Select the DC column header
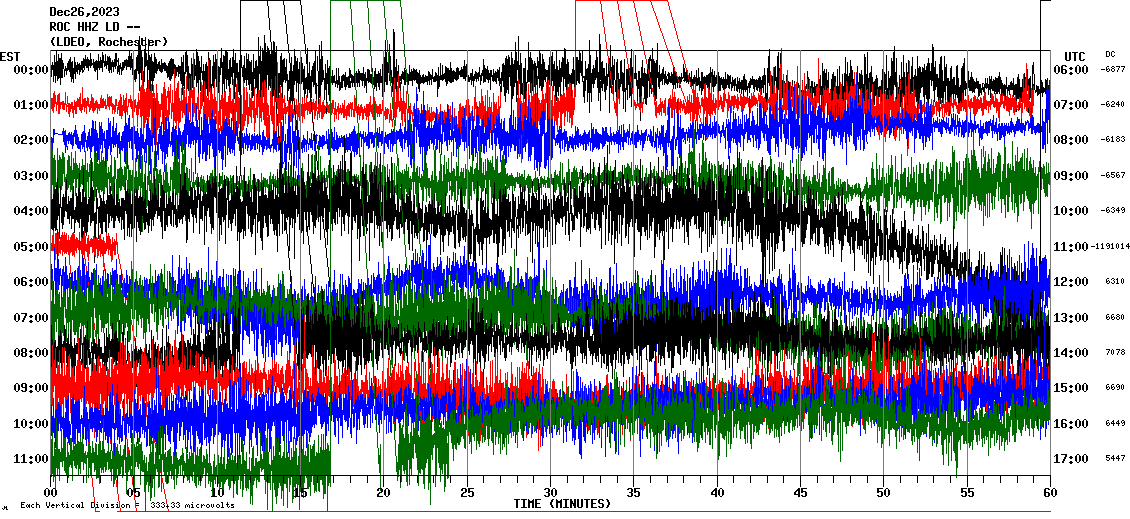This screenshot has width=1130, height=519. click(1110, 54)
